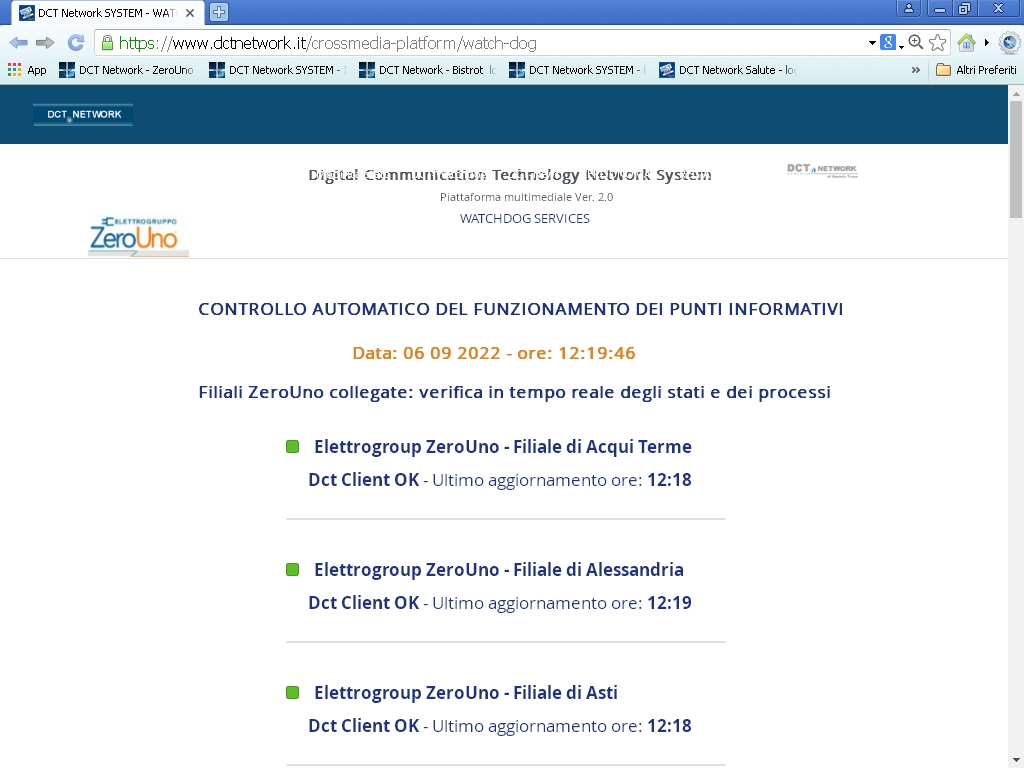Open the DCT Network - ZeroUno bookmark
The height and width of the screenshot is (768, 1024).
(126, 70)
